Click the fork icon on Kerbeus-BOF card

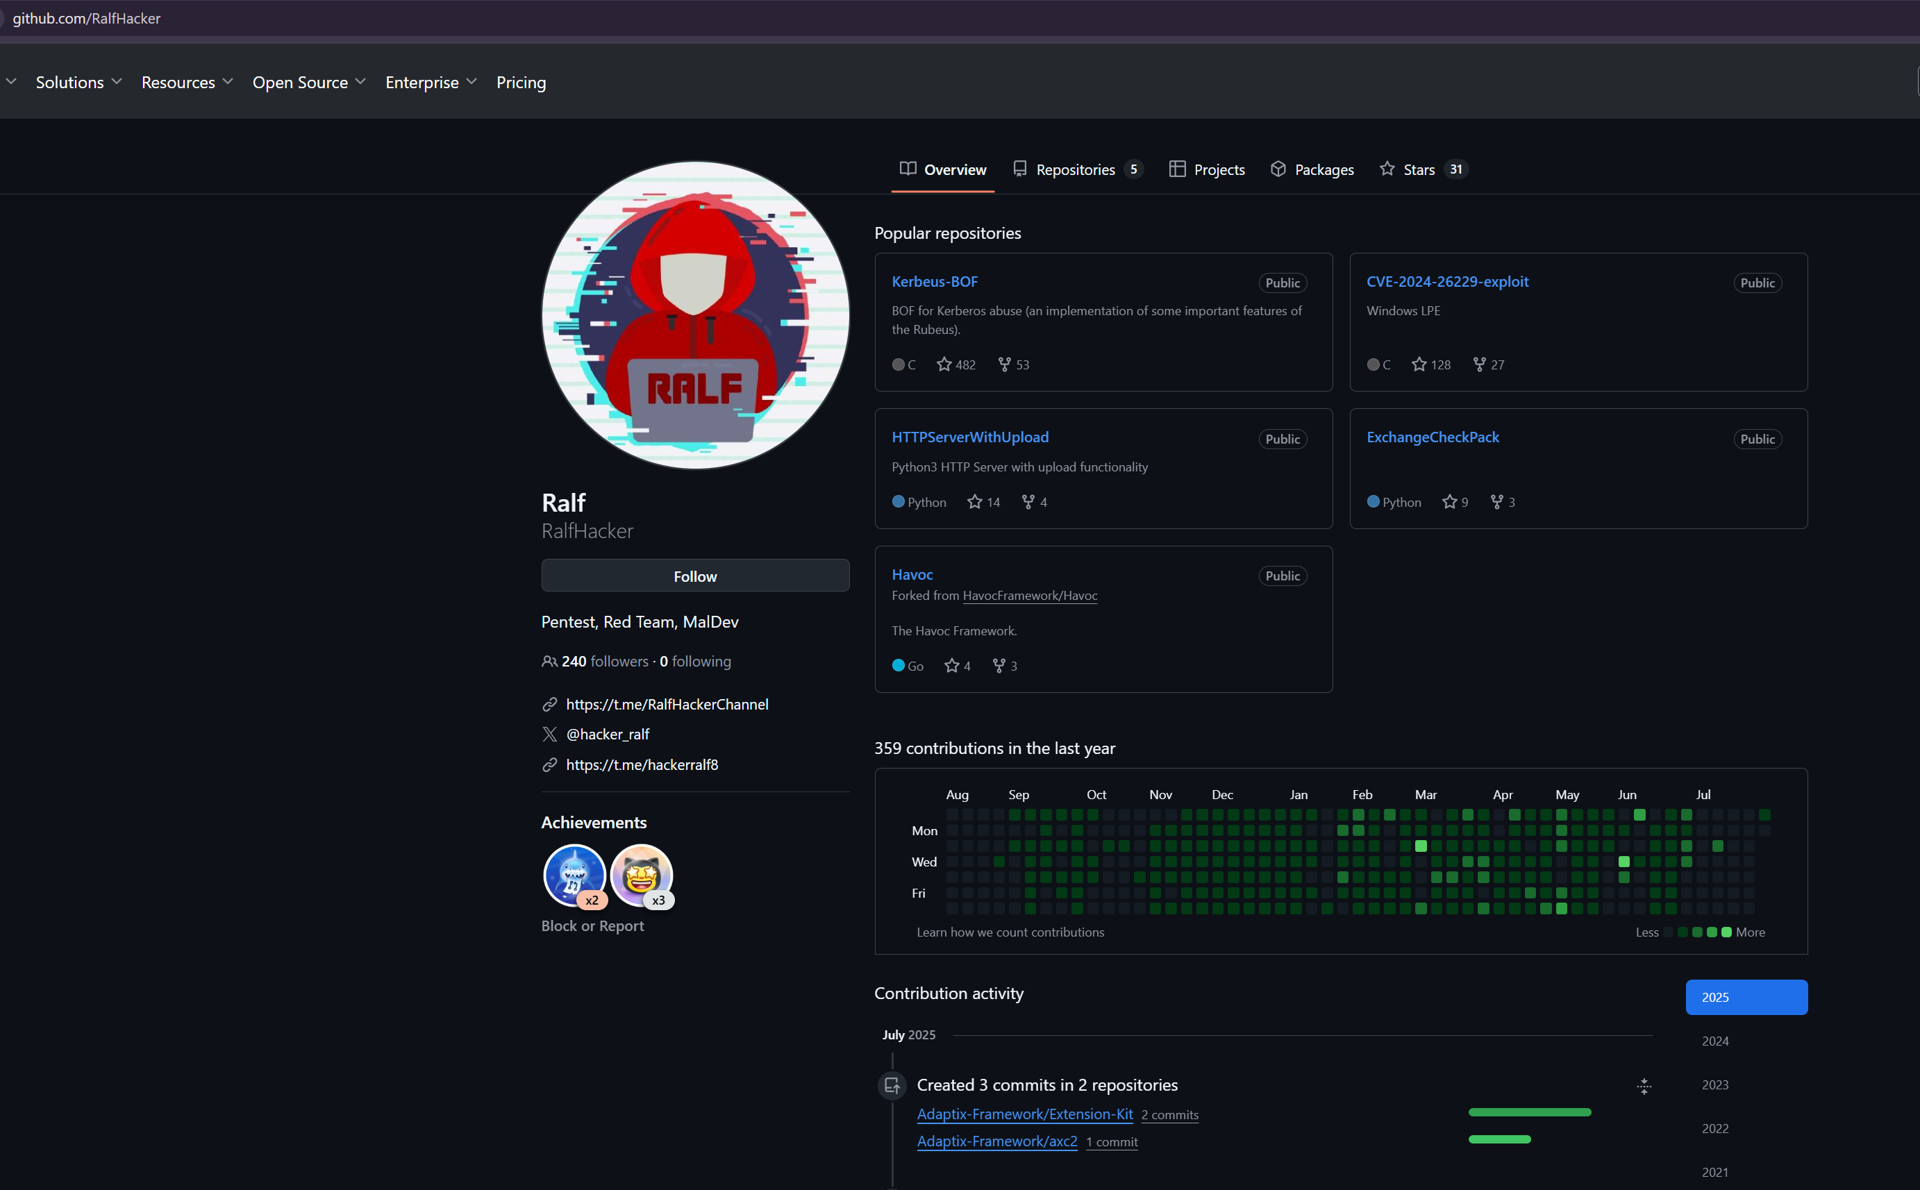1004,364
